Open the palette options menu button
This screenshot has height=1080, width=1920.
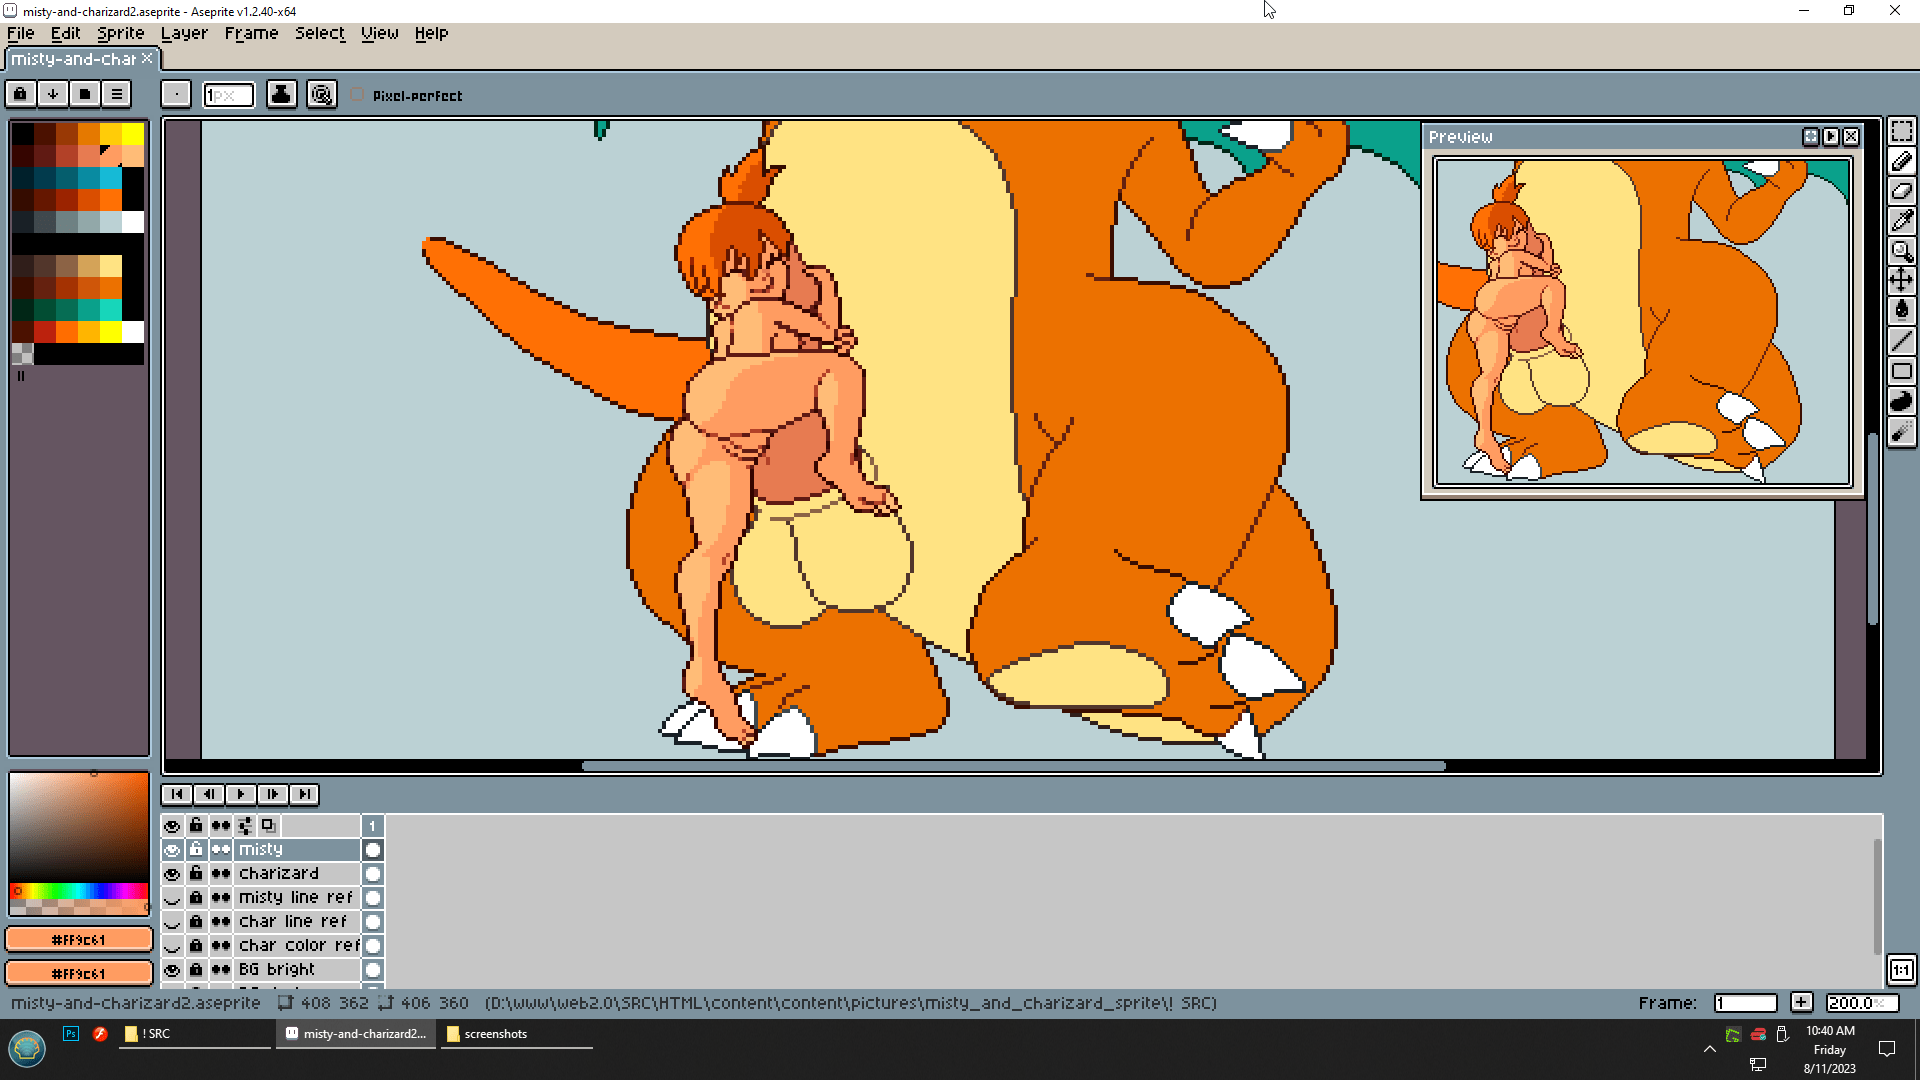click(x=117, y=94)
